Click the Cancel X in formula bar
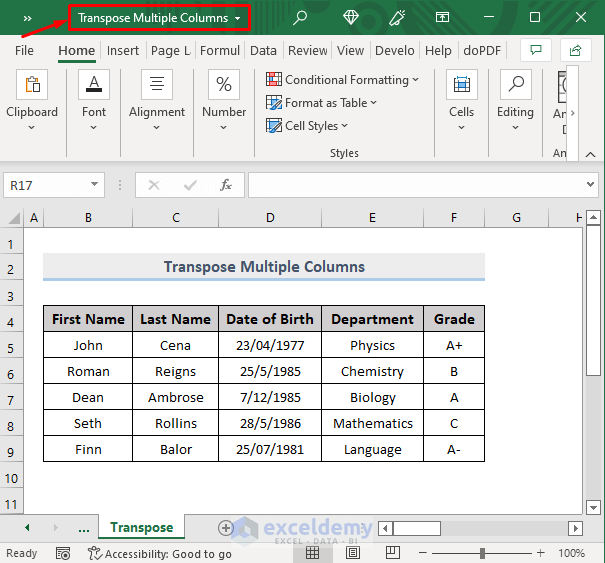 coord(154,186)
